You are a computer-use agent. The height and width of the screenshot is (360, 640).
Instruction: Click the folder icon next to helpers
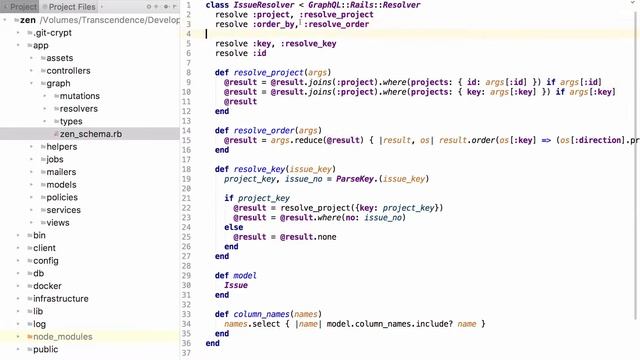point(43,147)
